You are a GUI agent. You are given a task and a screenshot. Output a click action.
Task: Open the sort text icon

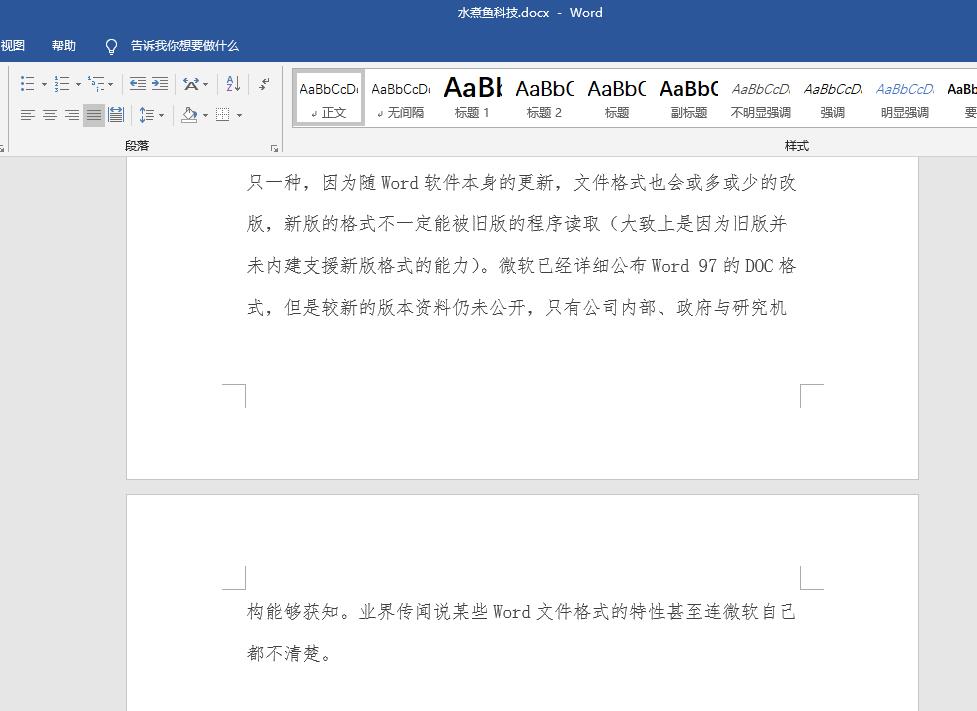(x=232, y=84)
